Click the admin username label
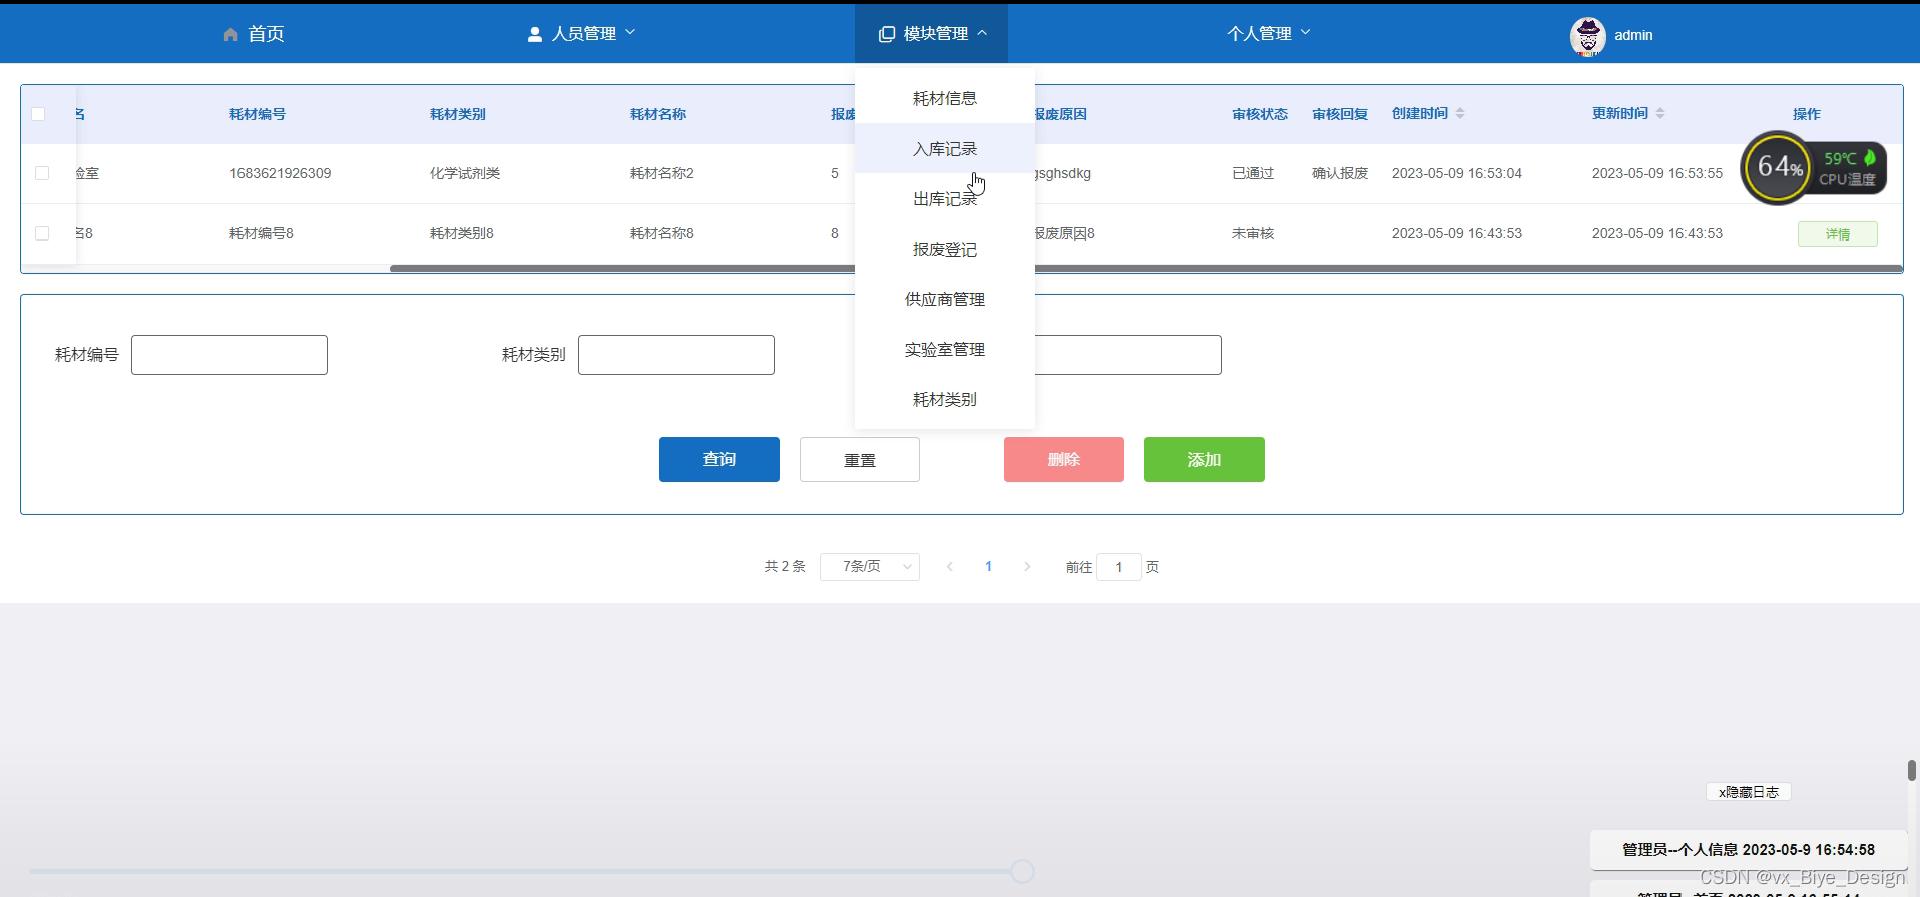 coord(1633,35)
